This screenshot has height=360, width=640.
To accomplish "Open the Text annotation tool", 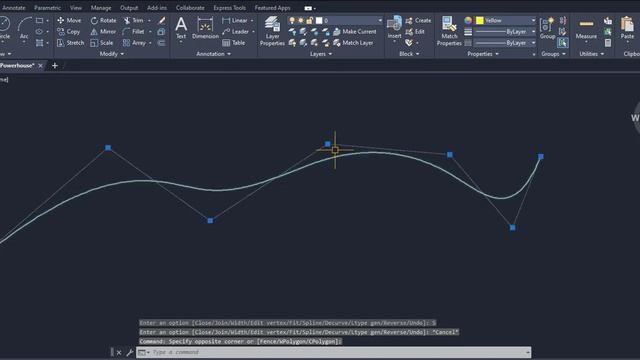I will 181,28.
